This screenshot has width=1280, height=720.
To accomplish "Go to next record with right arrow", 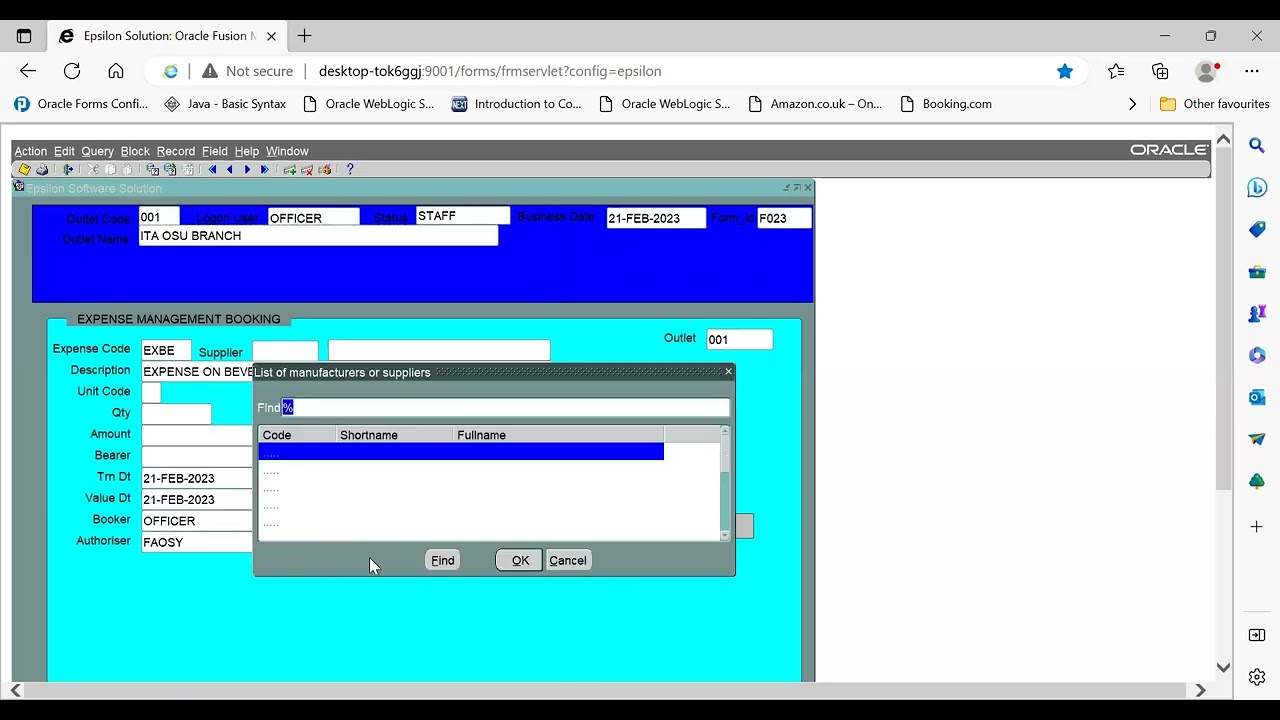I will click(247, 170).
